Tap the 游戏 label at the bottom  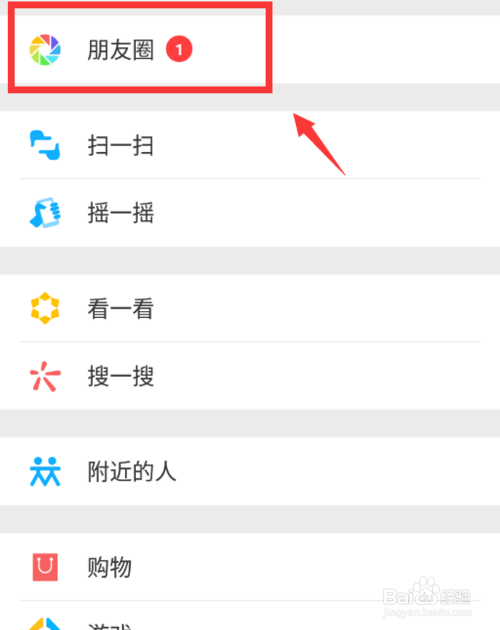110,626
